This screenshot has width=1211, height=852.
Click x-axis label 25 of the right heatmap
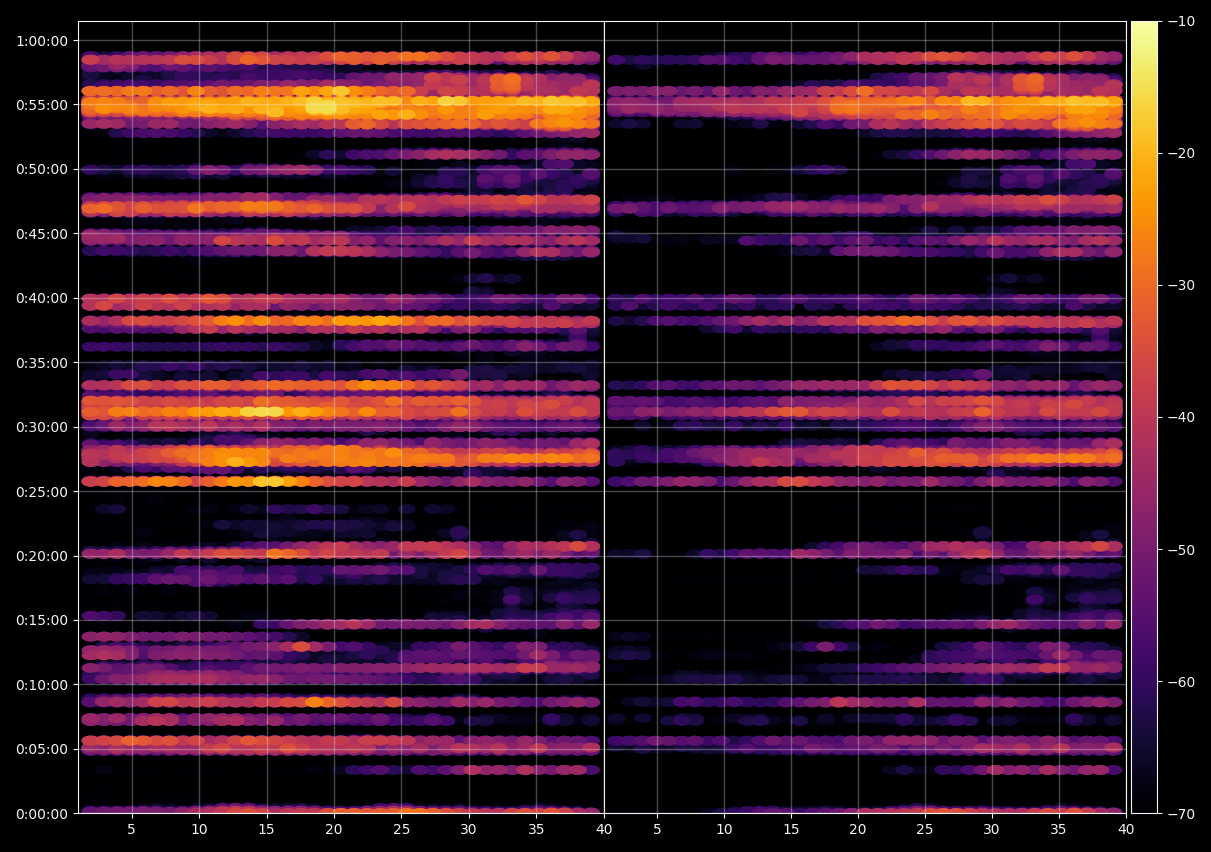(925, 830)
